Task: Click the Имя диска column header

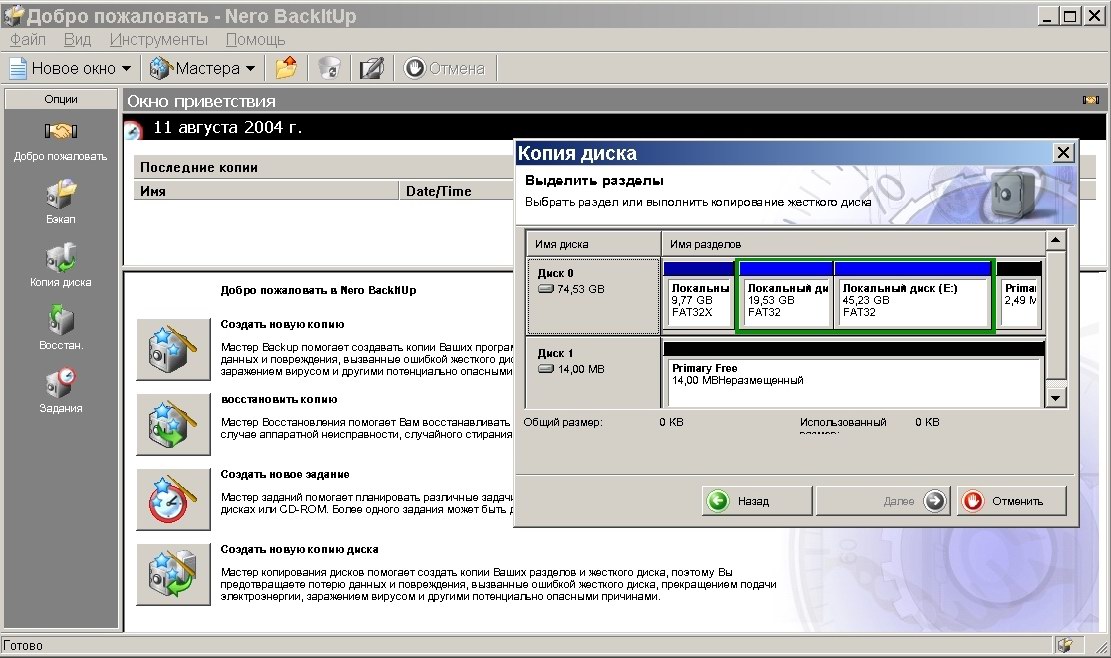Action: coord(594,244)
